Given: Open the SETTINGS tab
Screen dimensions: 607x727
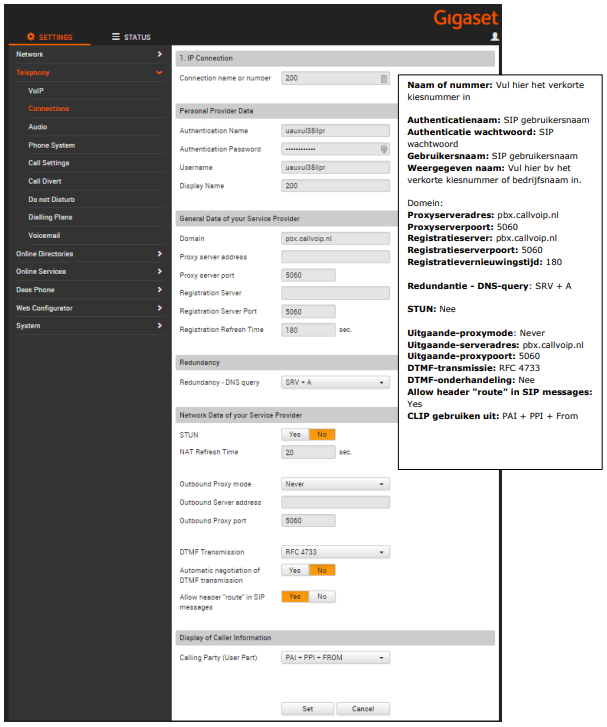Looking at the screenshot, I should click(x=50, y=37).
